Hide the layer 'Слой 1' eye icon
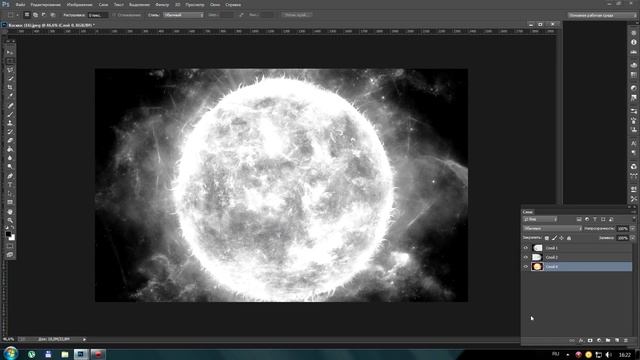Screen dimensions: 640x360 [526, 248]
